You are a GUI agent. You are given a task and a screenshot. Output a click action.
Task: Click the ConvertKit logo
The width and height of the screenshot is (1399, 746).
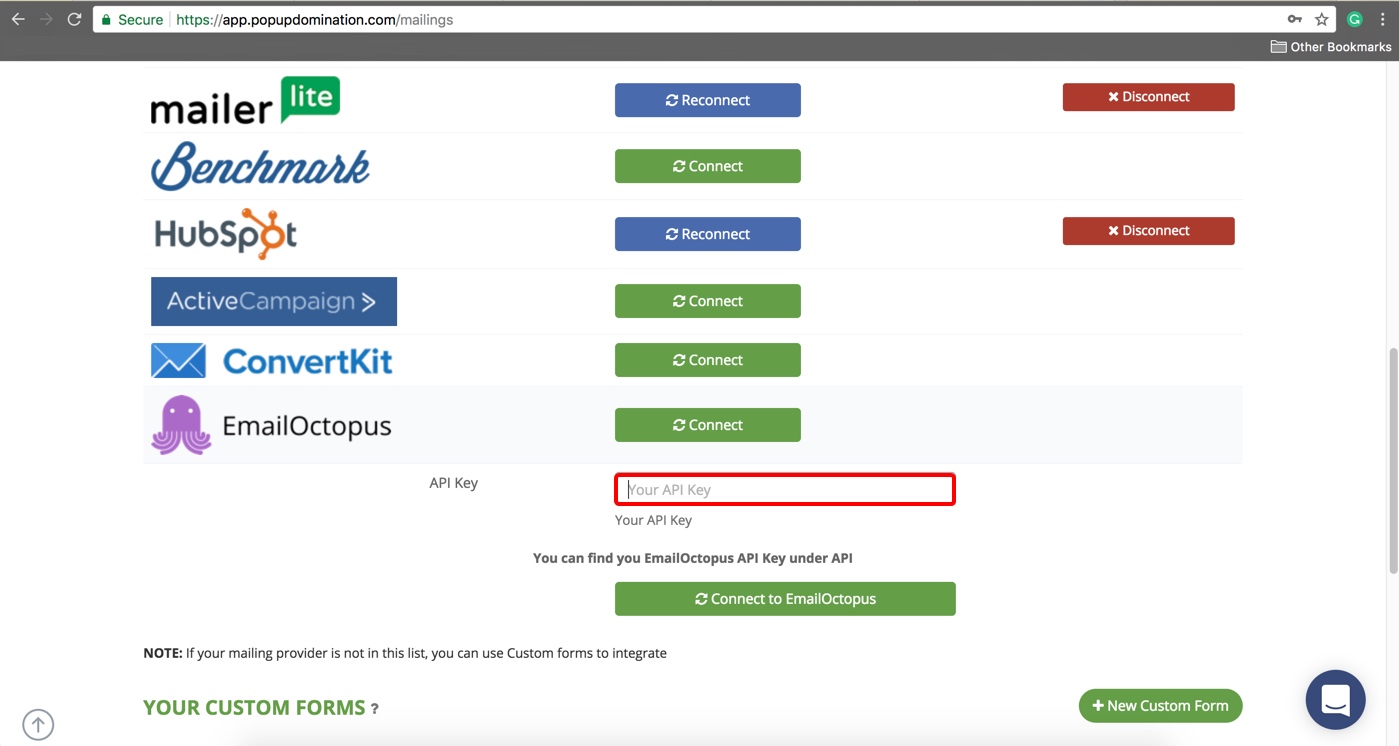[x=271, y=361]
